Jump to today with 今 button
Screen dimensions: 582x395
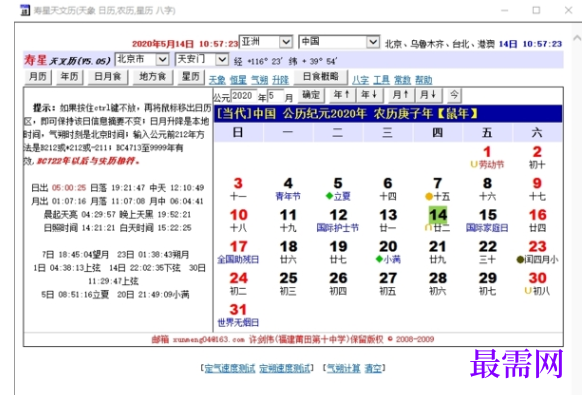(454, 95)
